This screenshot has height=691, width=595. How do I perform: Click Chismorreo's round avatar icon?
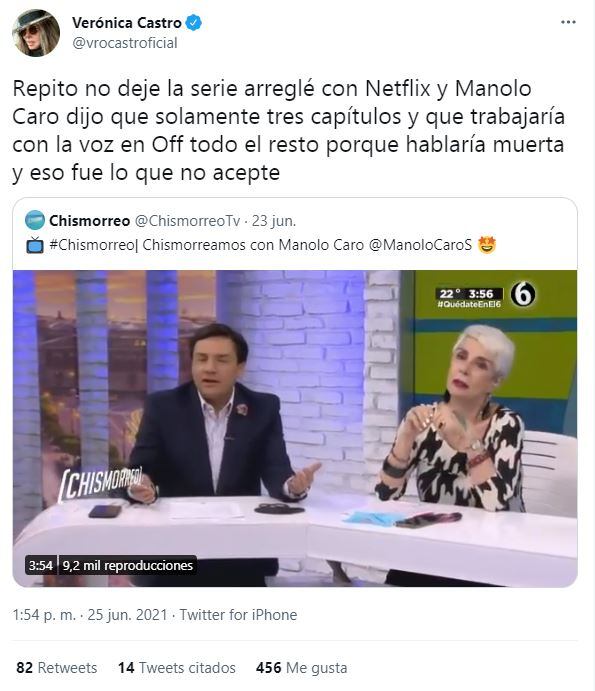point(35,220)
